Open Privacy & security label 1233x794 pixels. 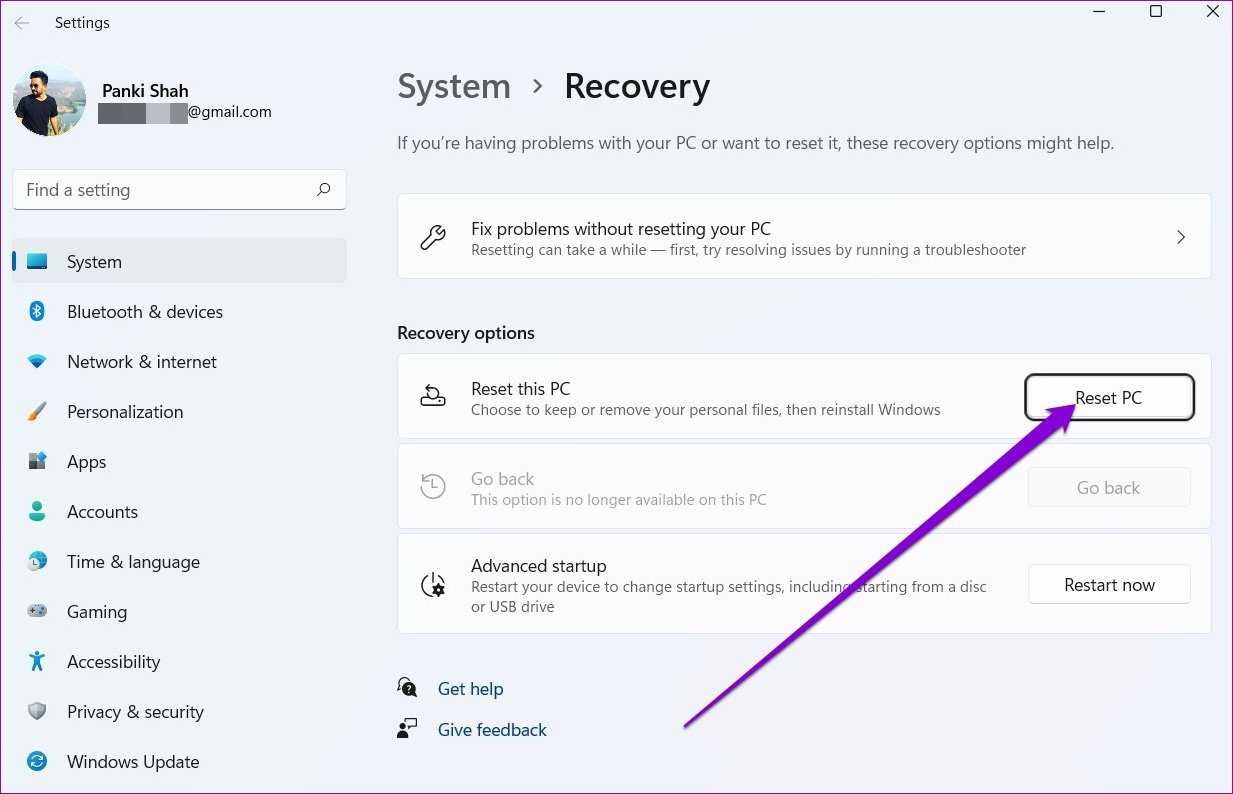pyautogui.click(x=135, y=712)
